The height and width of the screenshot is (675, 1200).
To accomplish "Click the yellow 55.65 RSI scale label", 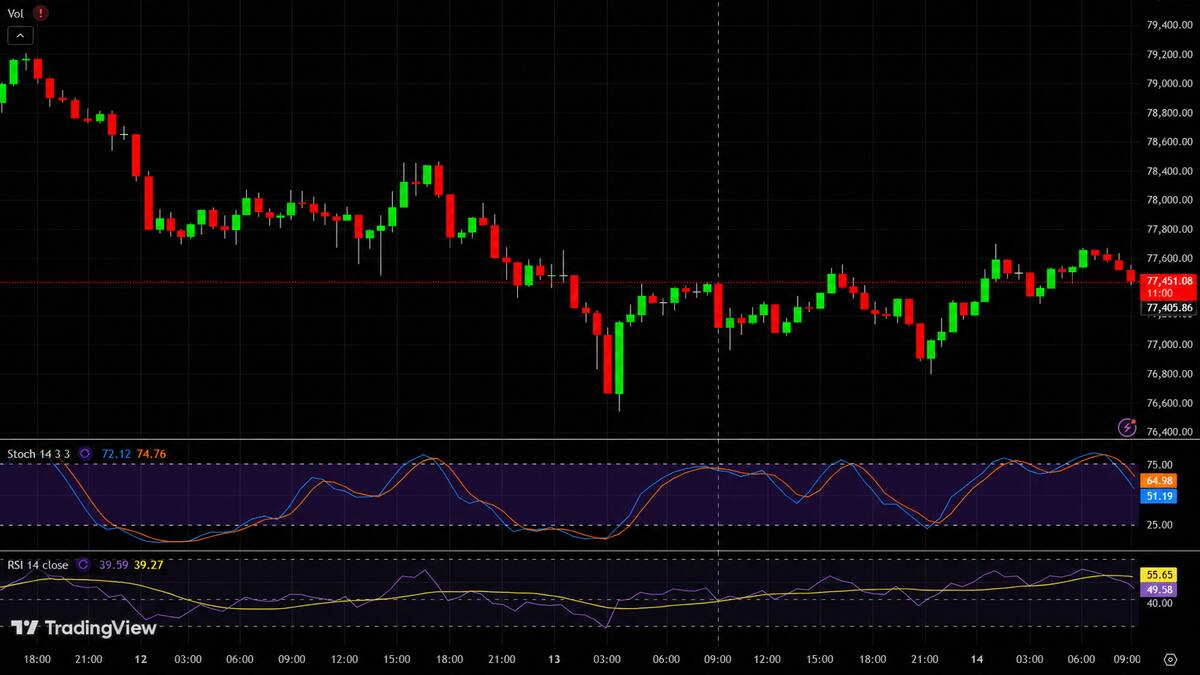I will [1158, 575].
